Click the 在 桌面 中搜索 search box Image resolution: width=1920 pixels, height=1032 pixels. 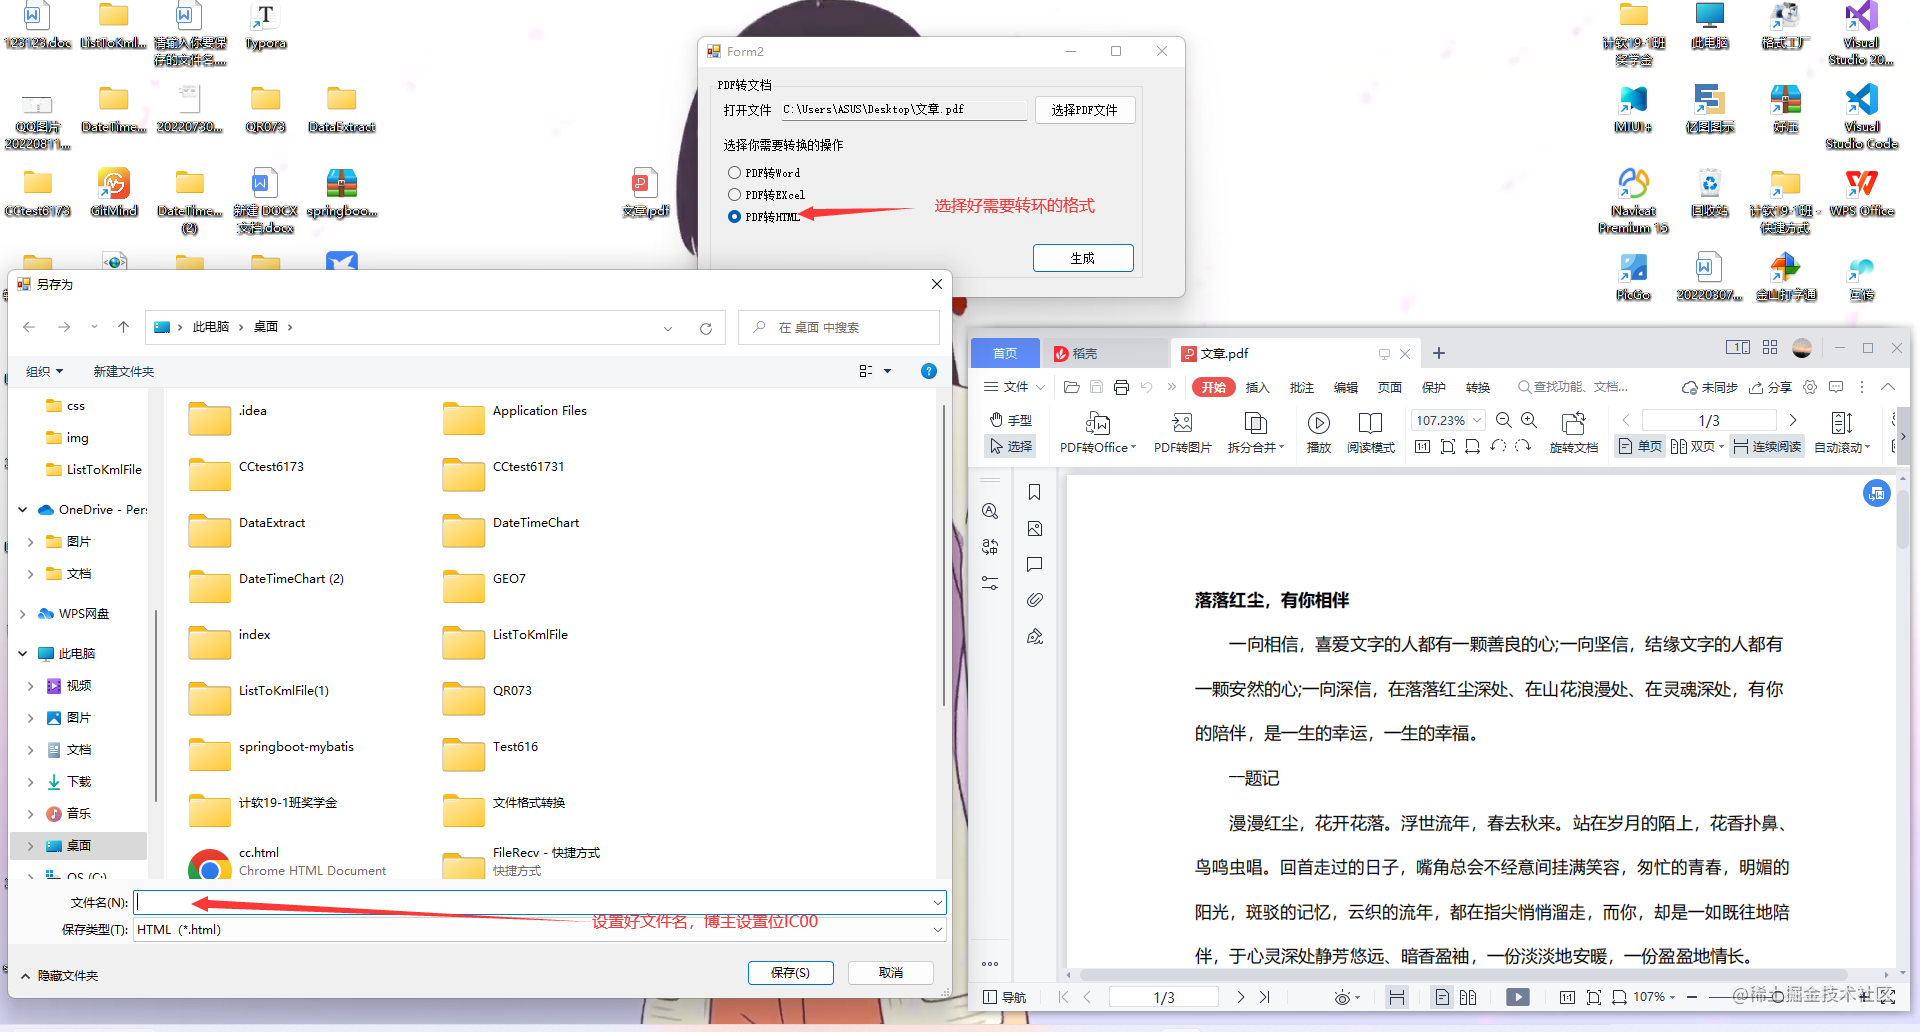838,328
